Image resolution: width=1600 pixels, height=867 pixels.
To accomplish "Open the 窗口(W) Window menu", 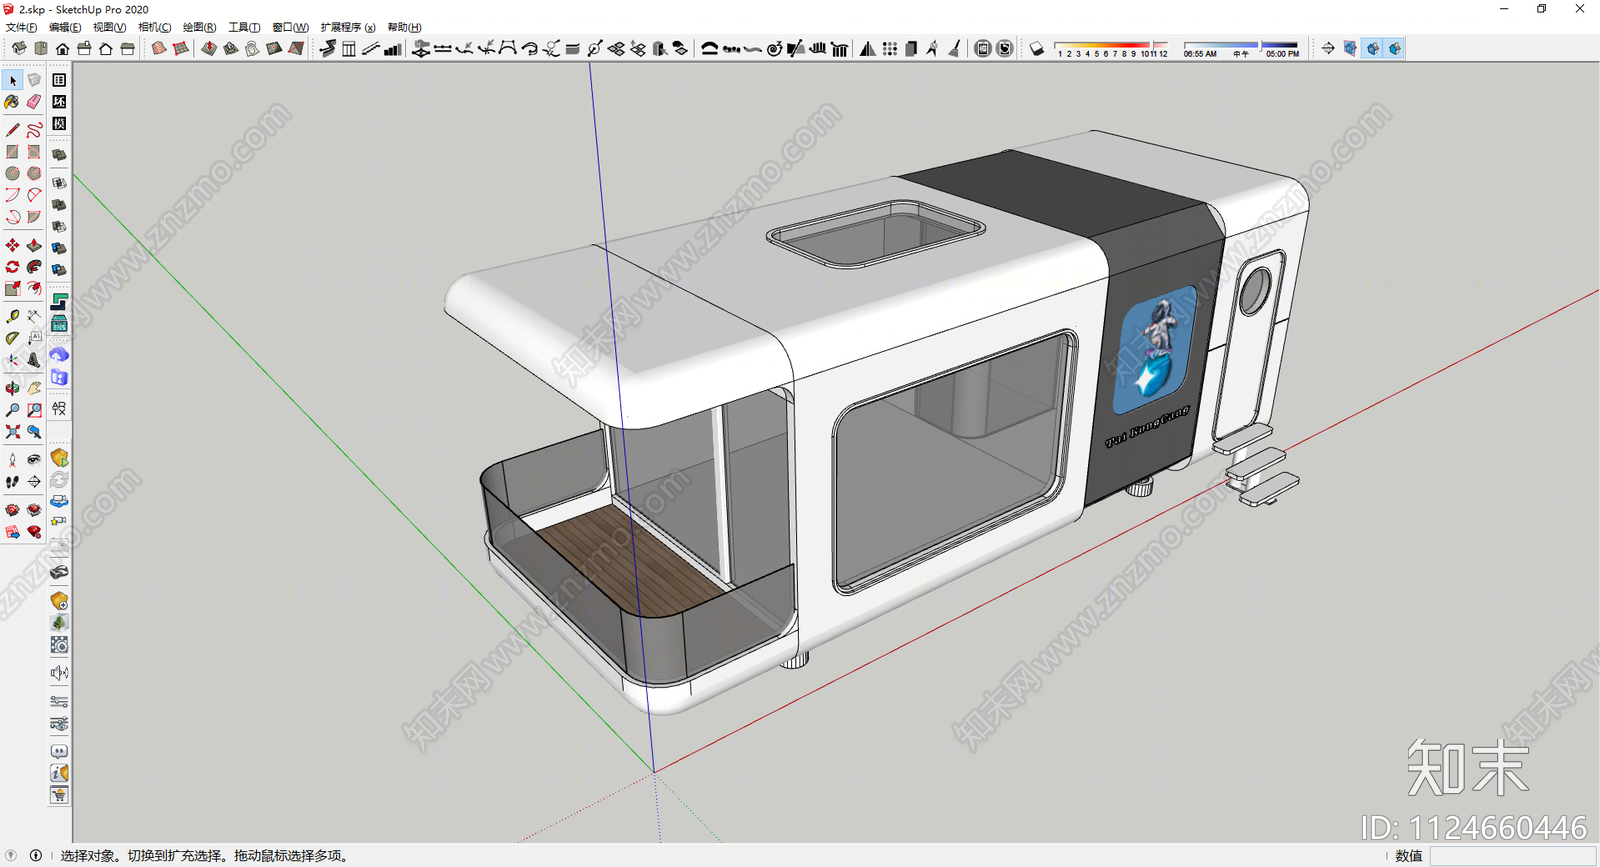I will tap(290, 27).
